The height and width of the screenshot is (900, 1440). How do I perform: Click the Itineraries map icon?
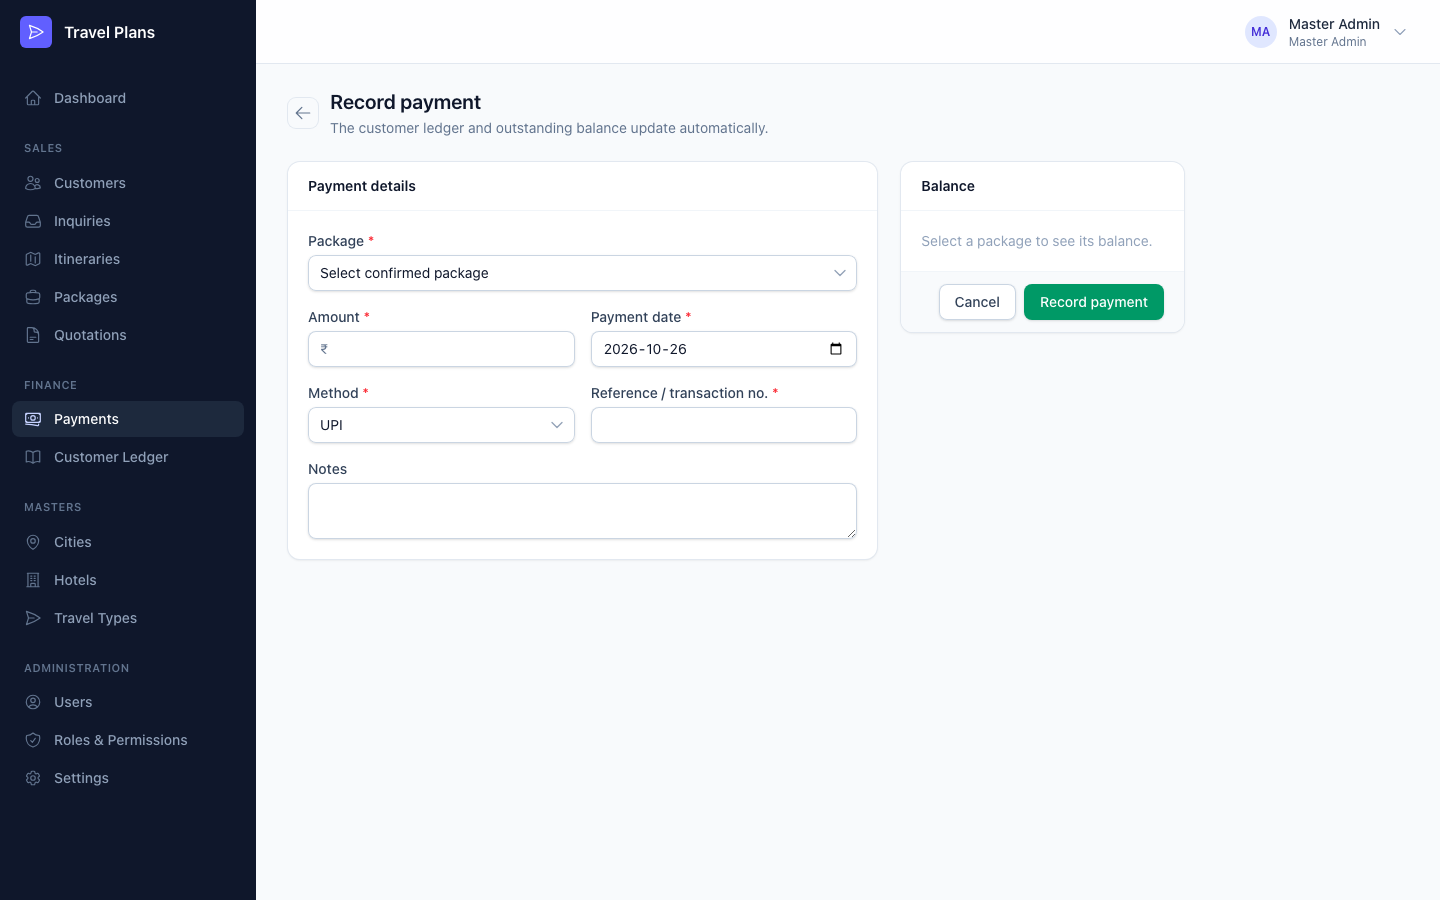[x=33, y=259]
